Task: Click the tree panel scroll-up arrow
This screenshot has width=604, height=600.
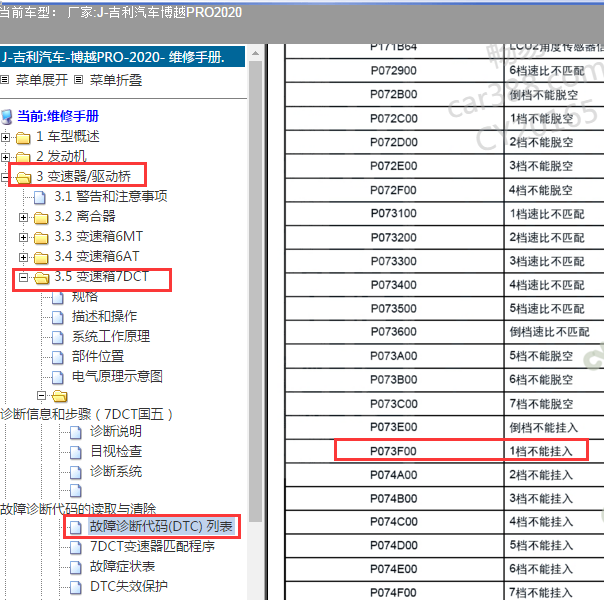Action: [255, 53]
